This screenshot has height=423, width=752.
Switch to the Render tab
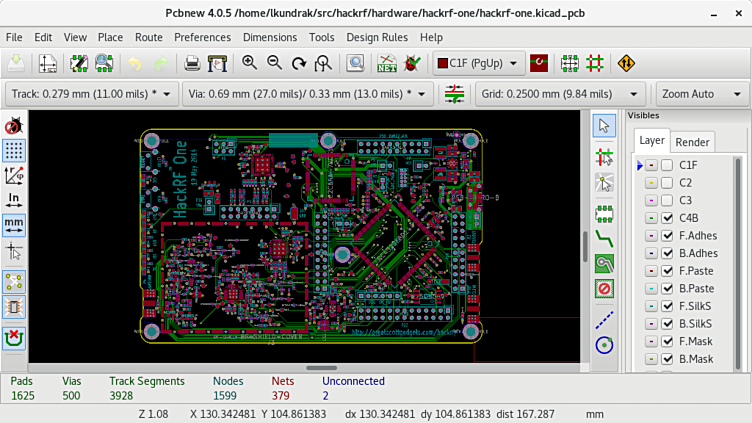692,142
